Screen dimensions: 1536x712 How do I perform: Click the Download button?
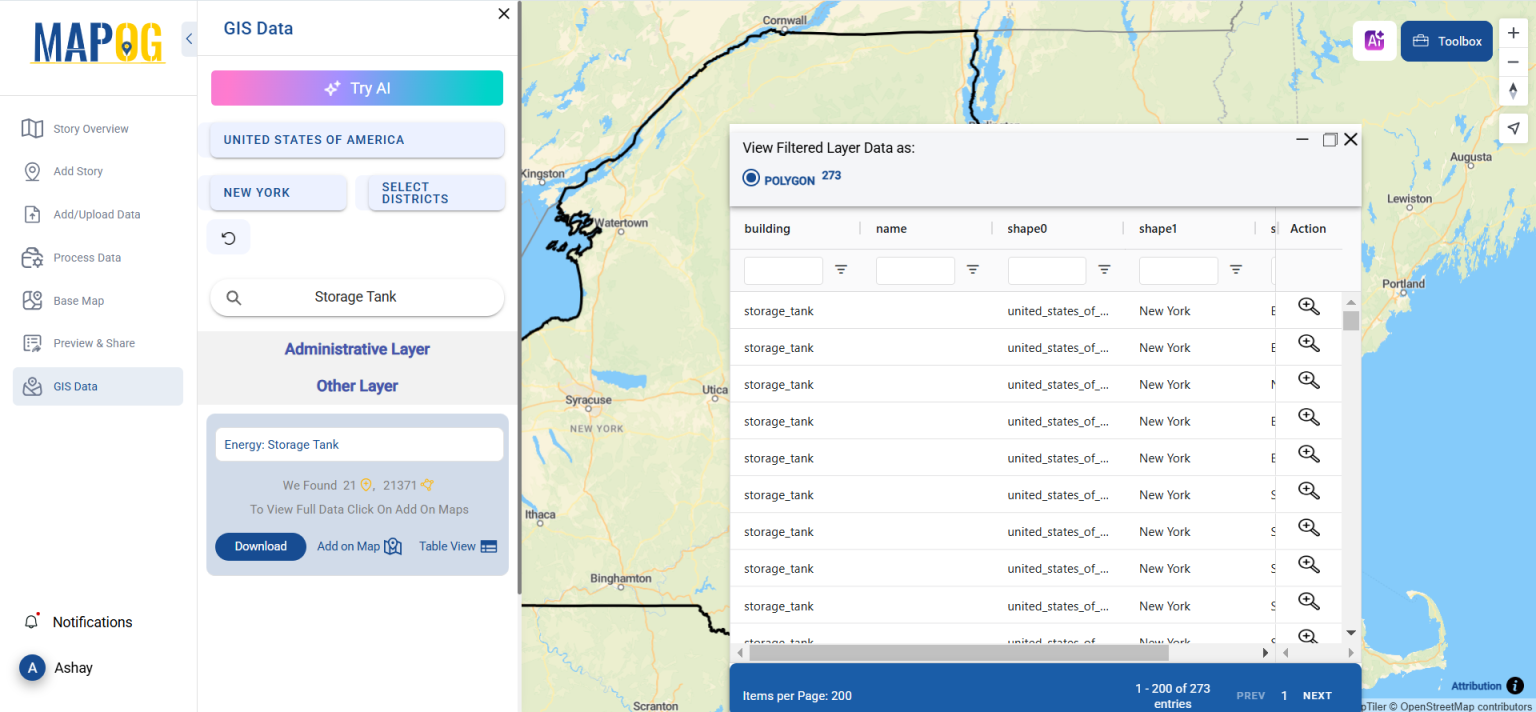[260, 546]
